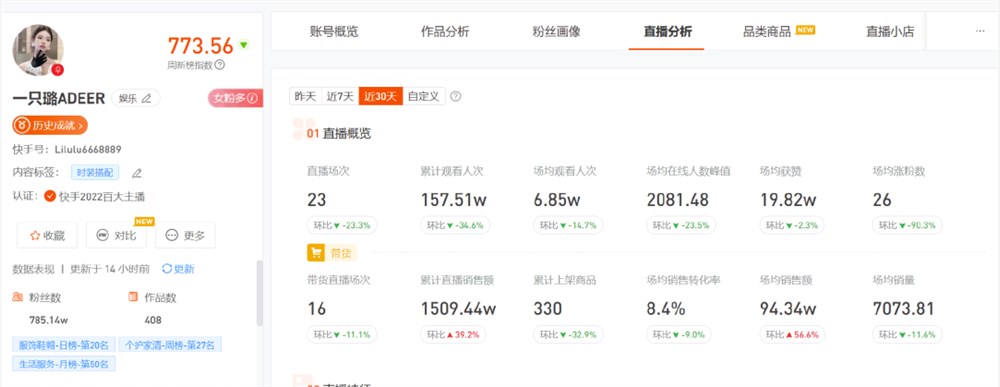Image resolution: width=1000 pixels, height=387 pixels.
Task: Open the three-dots overflow menu in tab bar
Action: (x=980, y=31)
